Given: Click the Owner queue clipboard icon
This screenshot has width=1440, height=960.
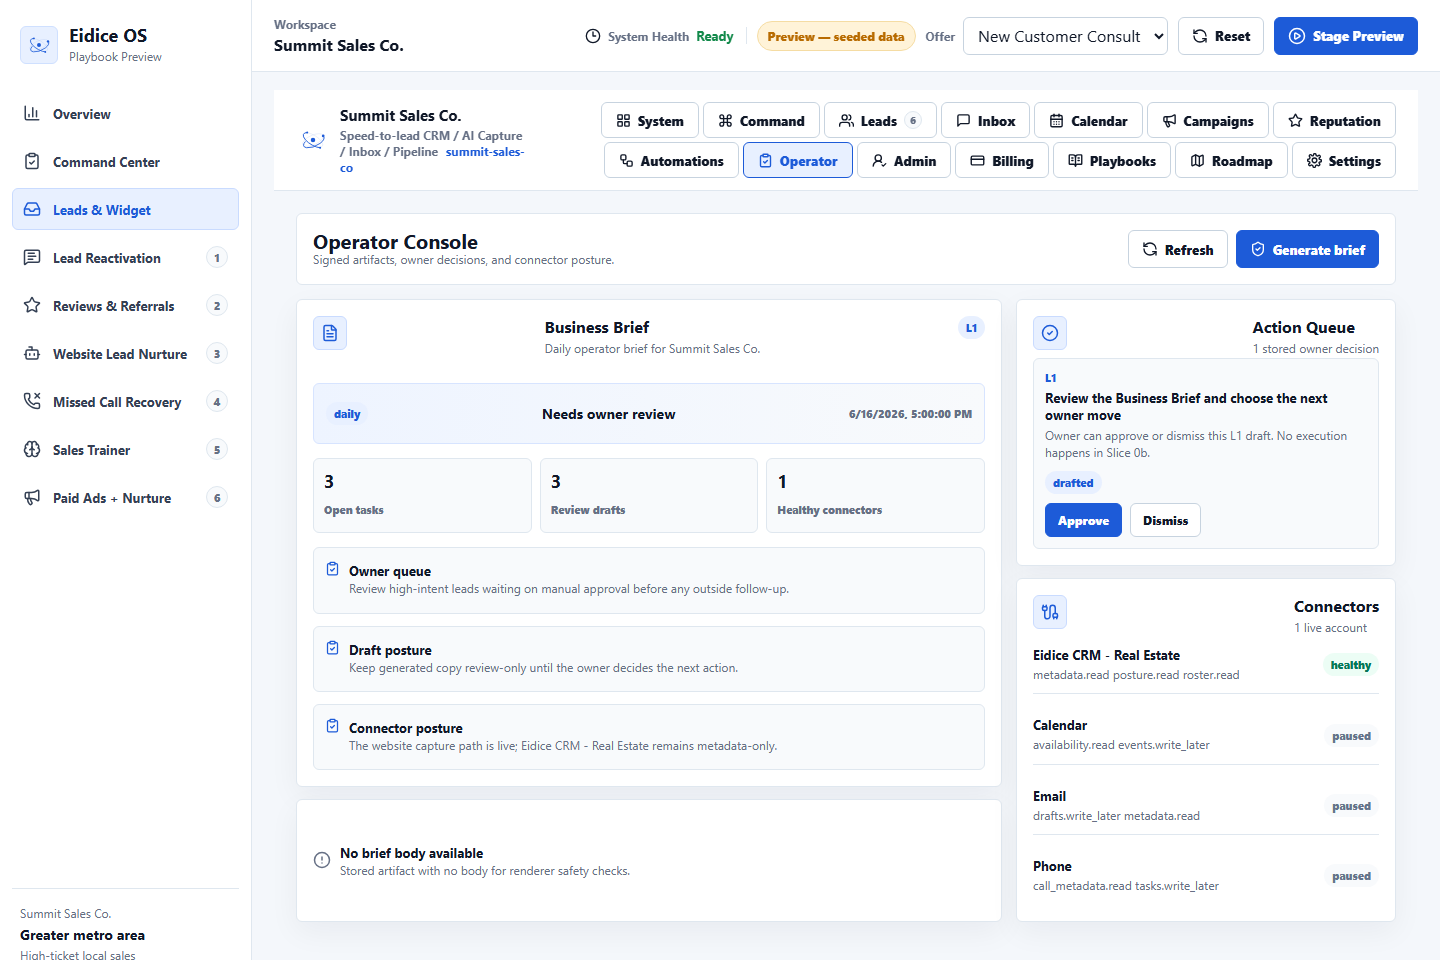Looking at the screenshot, I should 332,569.
